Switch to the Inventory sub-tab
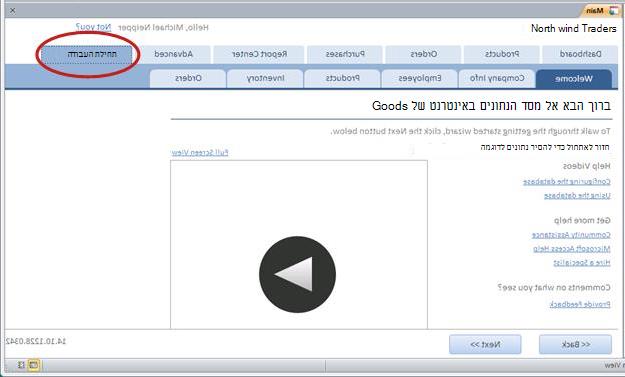 click(x=265, y=79)
